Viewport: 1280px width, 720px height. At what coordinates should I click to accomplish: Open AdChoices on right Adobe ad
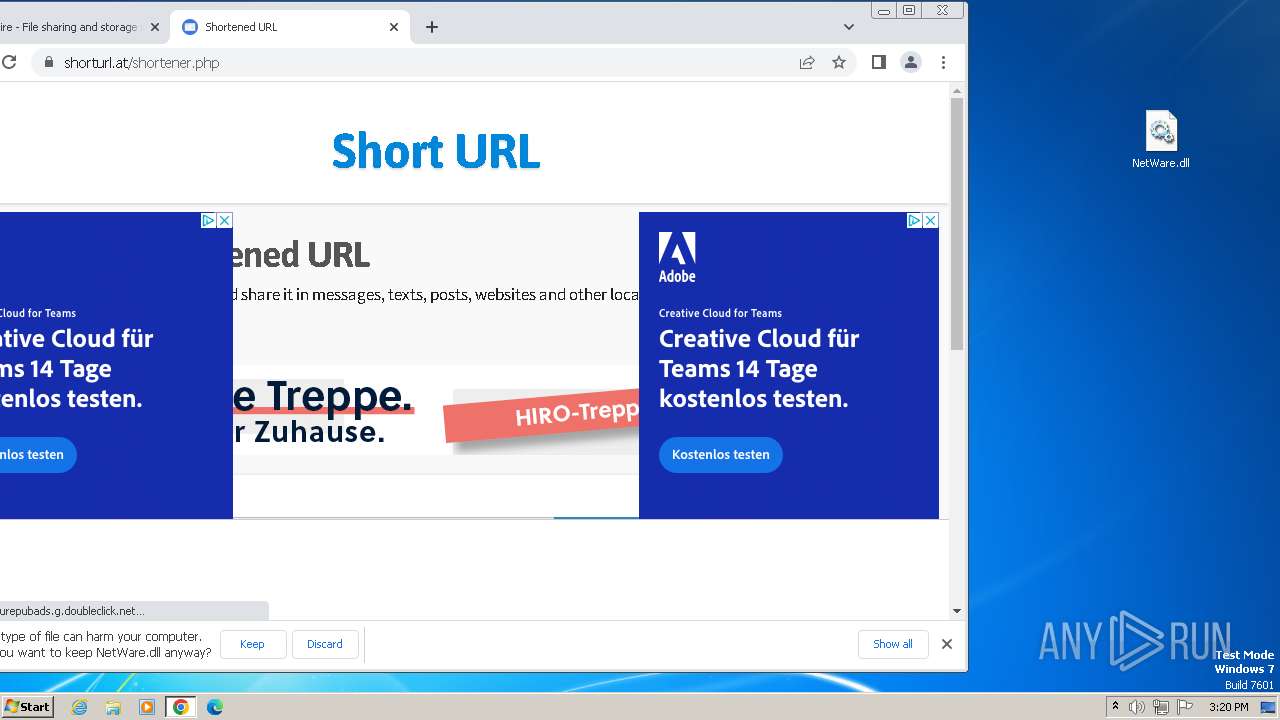914,220
